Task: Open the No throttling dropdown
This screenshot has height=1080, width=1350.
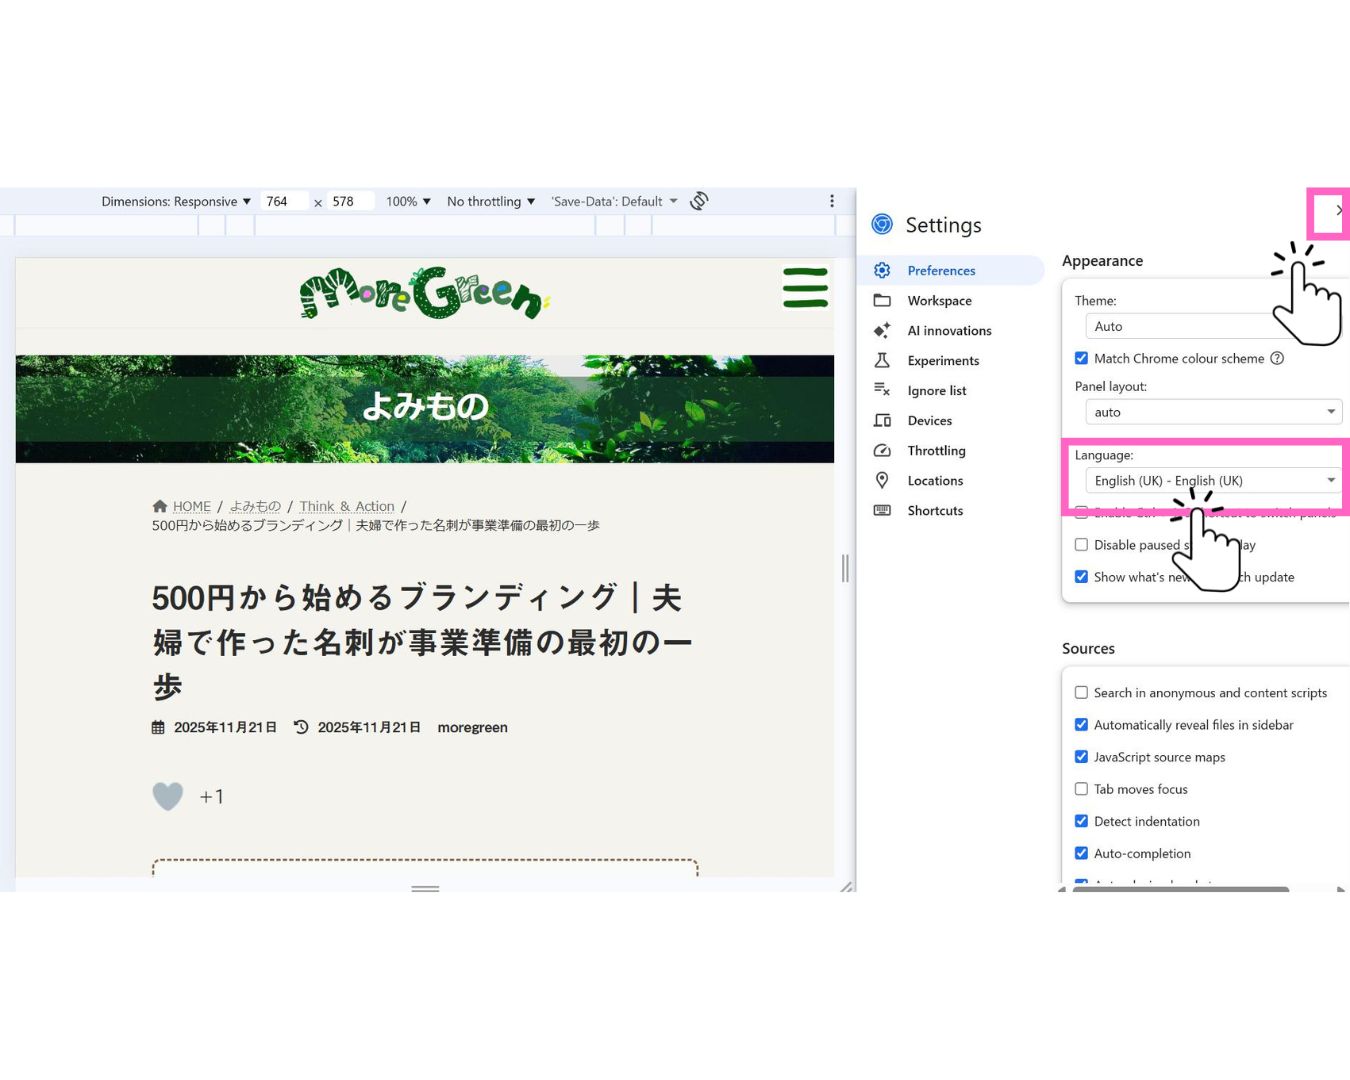Action: point(490,201)
